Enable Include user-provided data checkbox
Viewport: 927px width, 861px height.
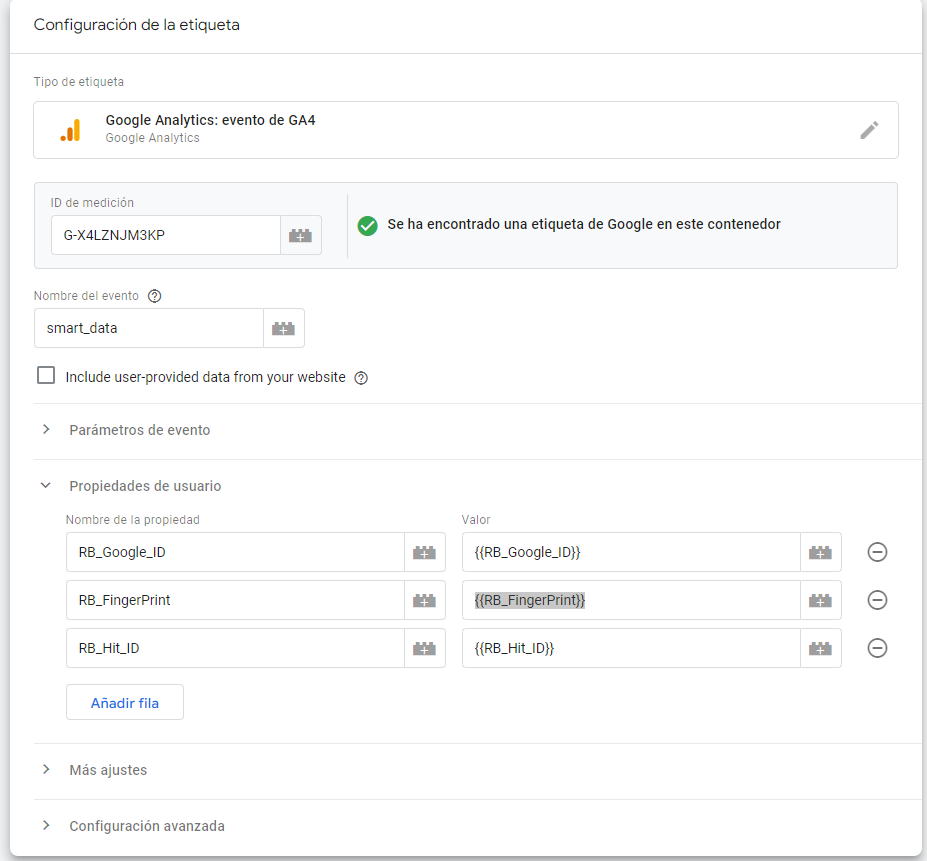point(46,376)
